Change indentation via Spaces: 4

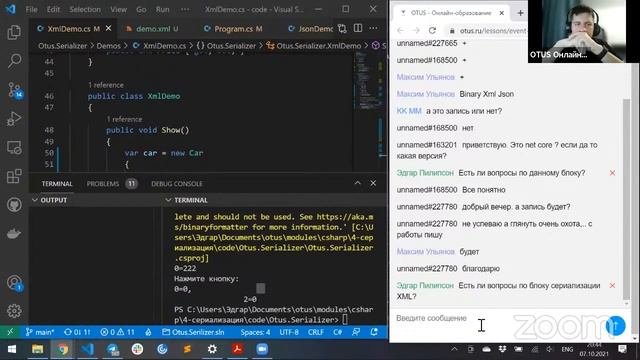(255, 332)
